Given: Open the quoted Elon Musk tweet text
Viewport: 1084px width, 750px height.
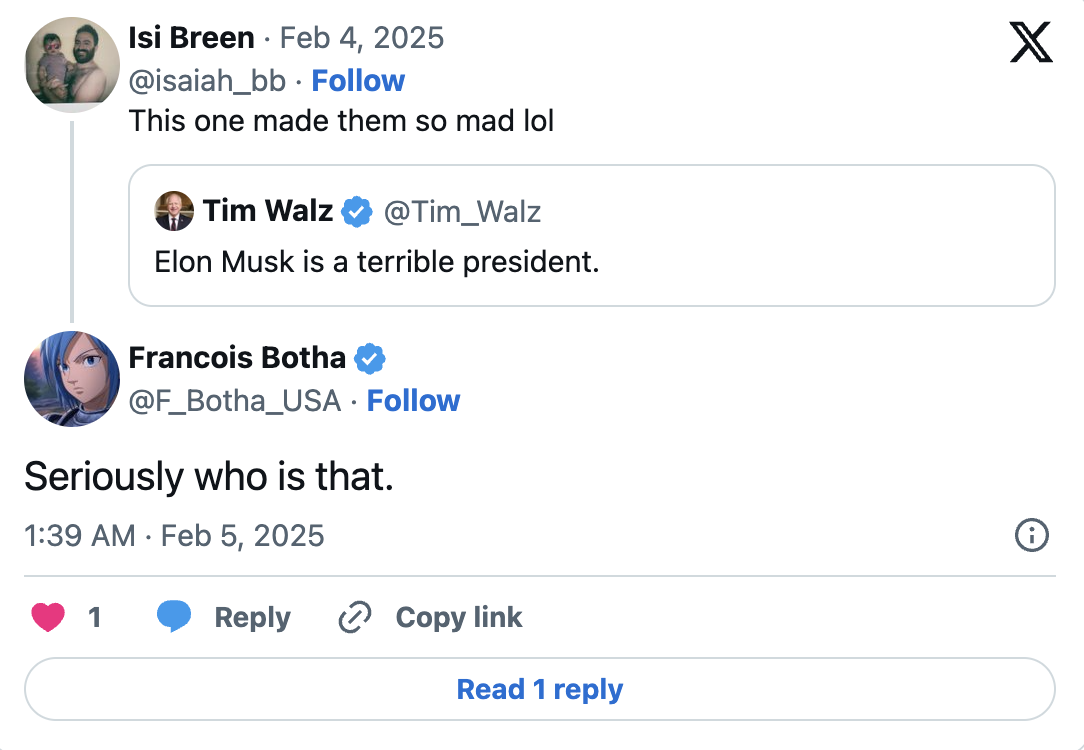Looking at the screenshot, I should click(x=376, y=262).
